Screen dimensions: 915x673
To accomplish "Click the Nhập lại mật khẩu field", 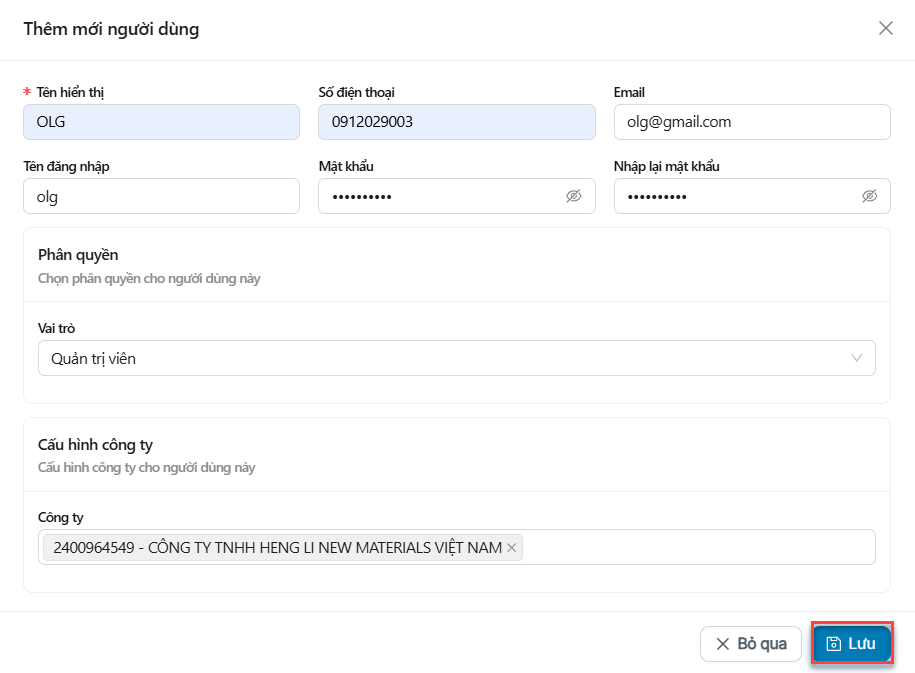I will [735, 196].
